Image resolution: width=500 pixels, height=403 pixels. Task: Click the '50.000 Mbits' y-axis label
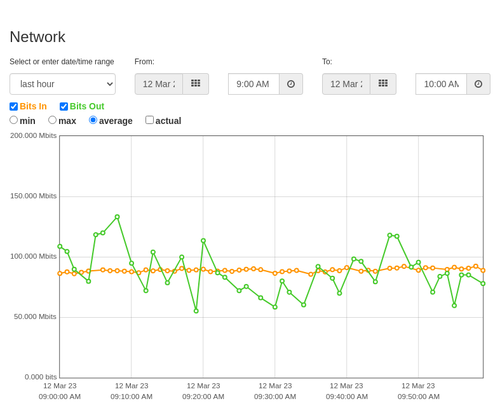tap(35, 316)
